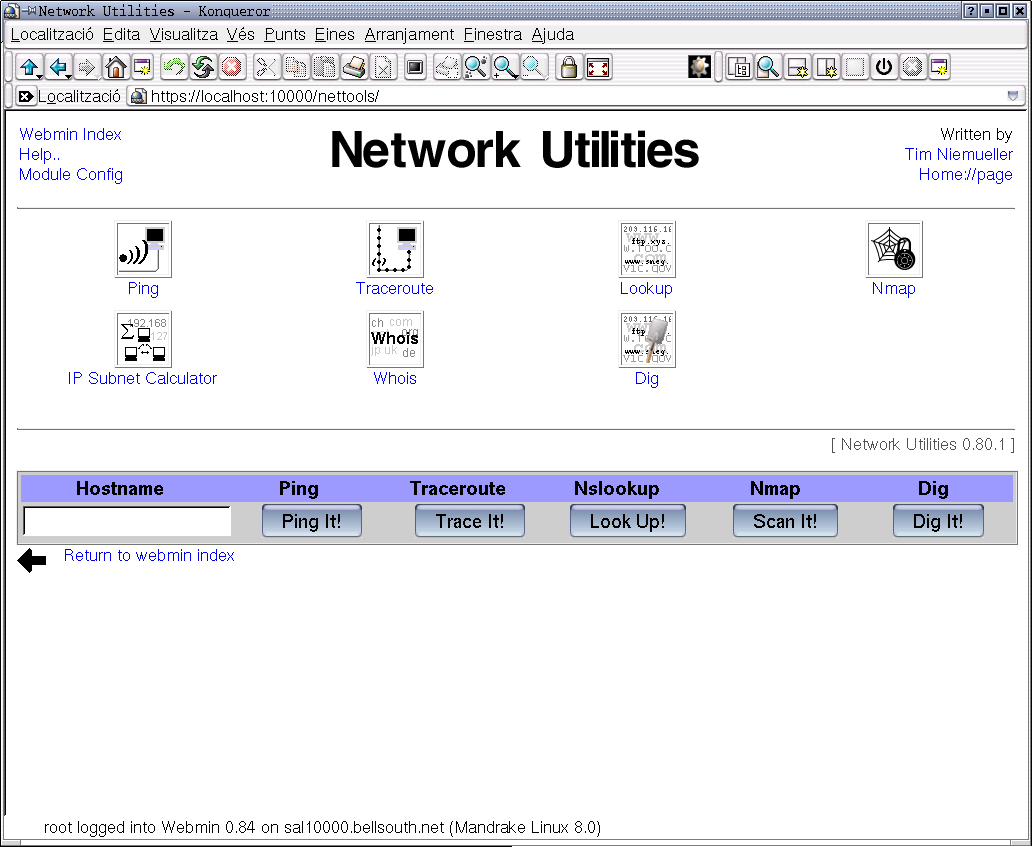Click the Paste clipboard icon
Viewport: 1032px width, 847px height.
(x=324, y=67)
